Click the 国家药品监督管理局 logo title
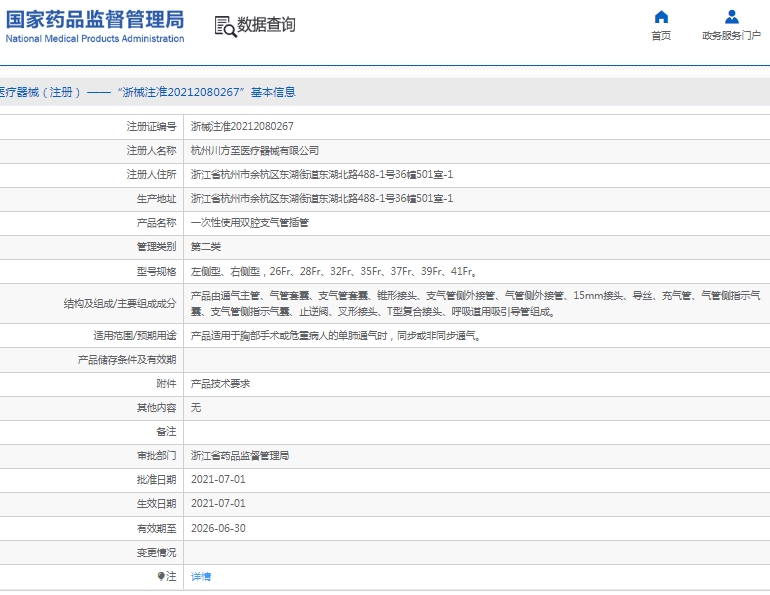 [x=95, y=20]
